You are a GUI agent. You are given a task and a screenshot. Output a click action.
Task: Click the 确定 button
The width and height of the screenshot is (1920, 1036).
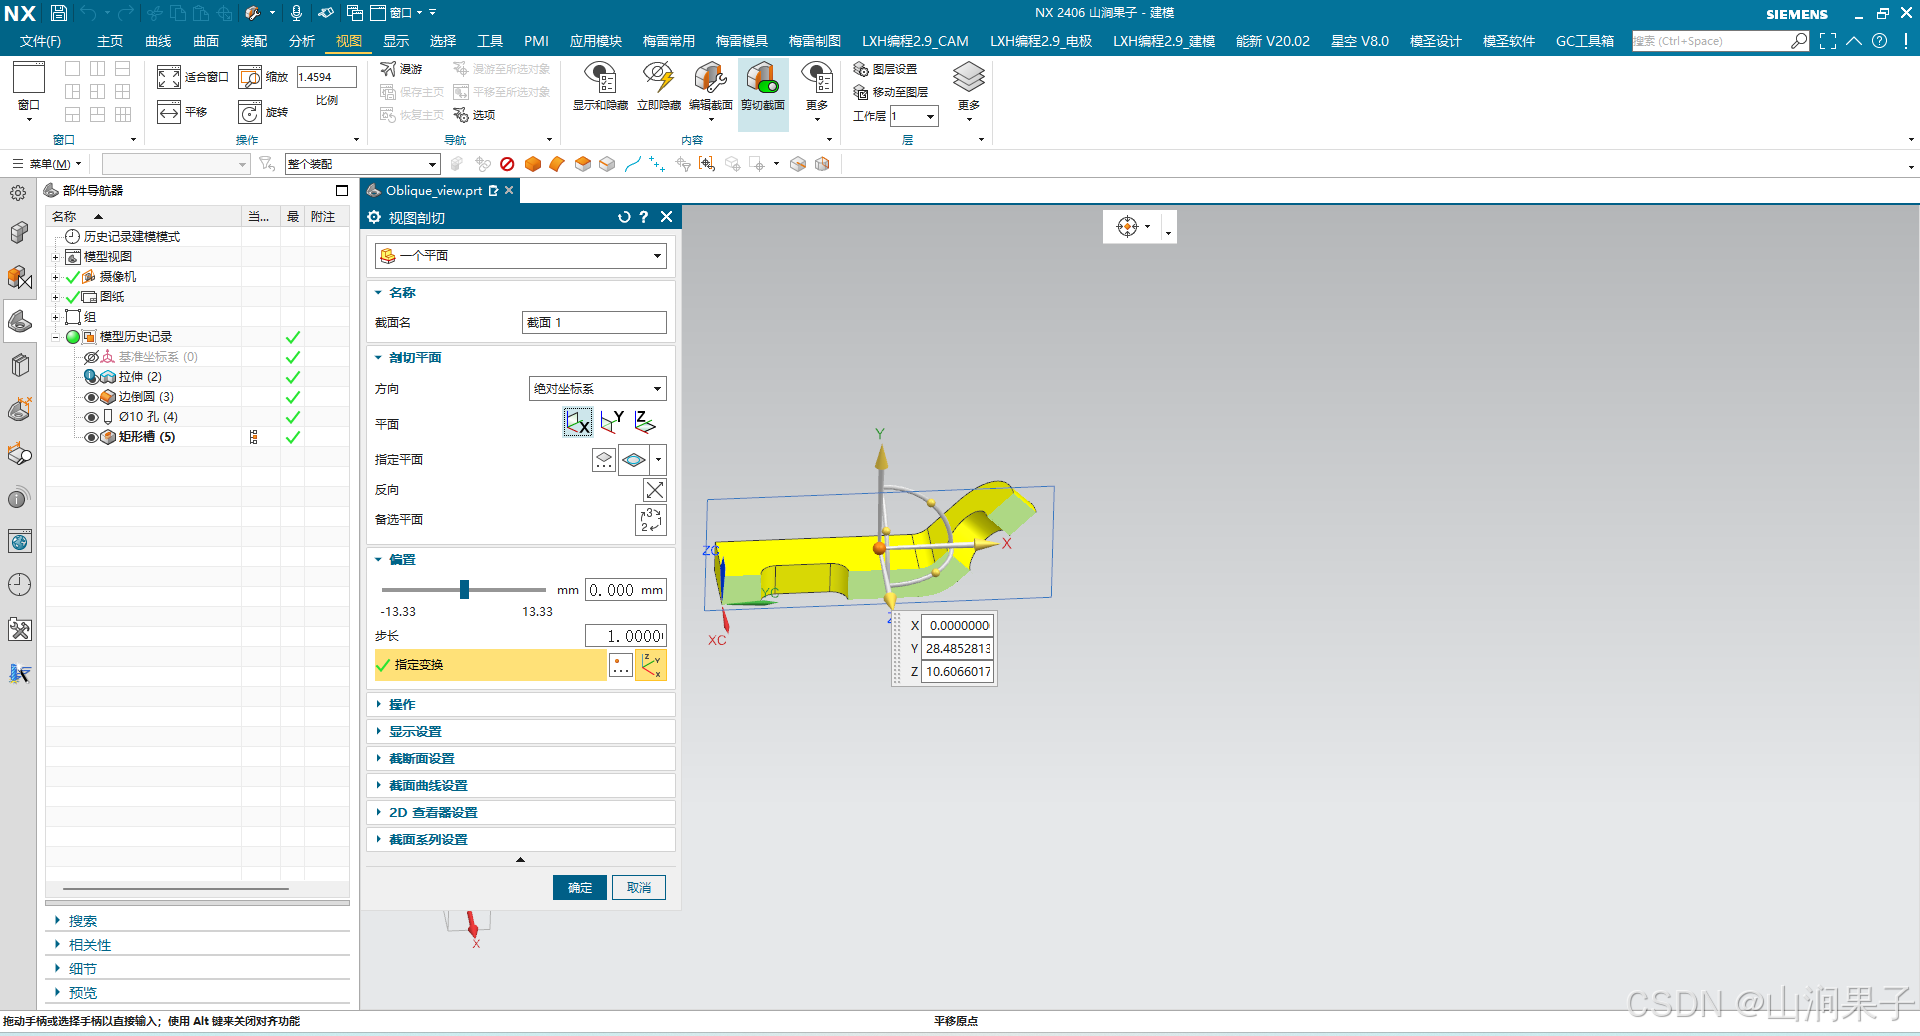(x=580, y=888)
